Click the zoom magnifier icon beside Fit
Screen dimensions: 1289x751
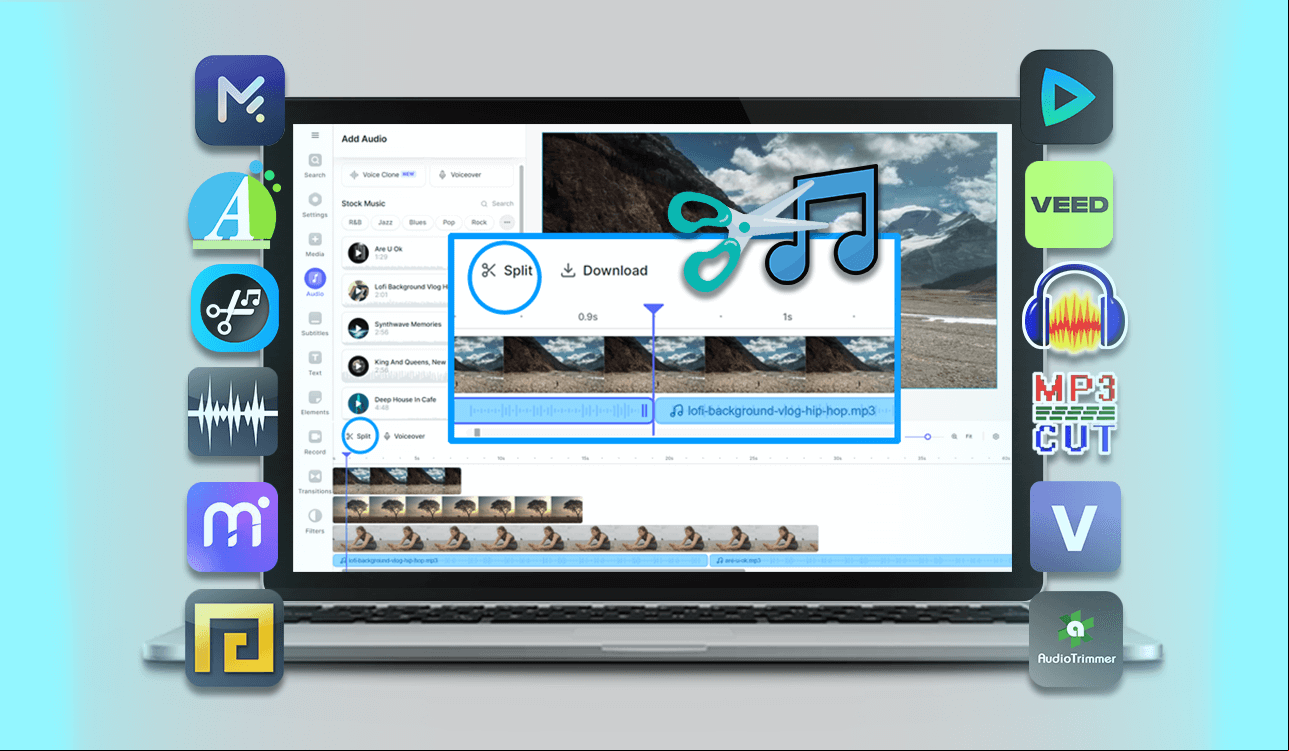pos(954,437)
